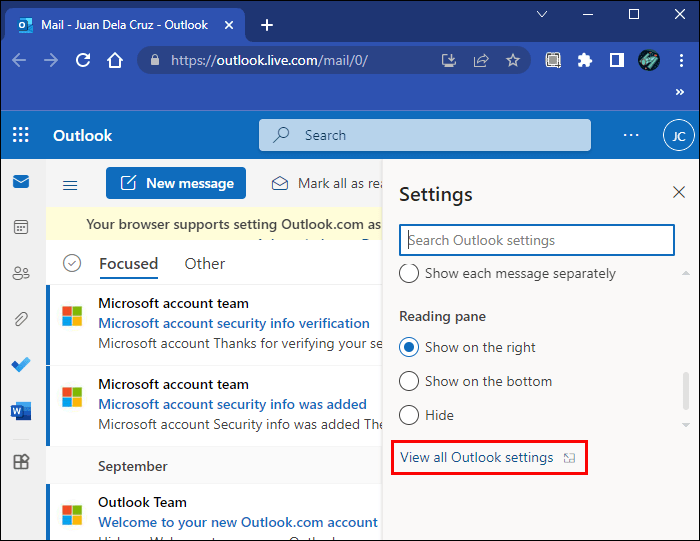
Task: Open the To Do checkmark icon
Action: tap(21, 365)
